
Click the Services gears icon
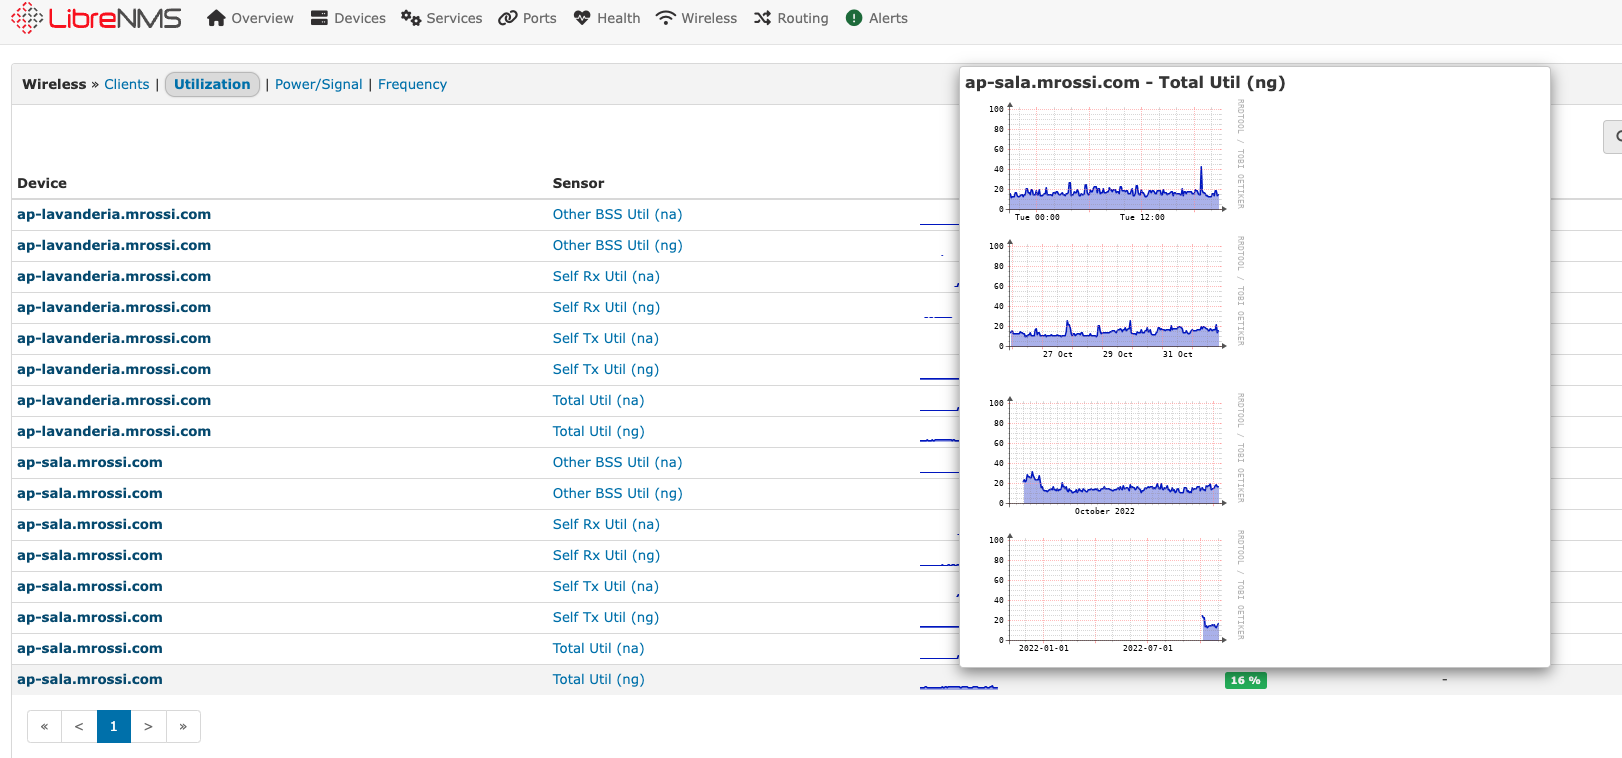(410, 18)
